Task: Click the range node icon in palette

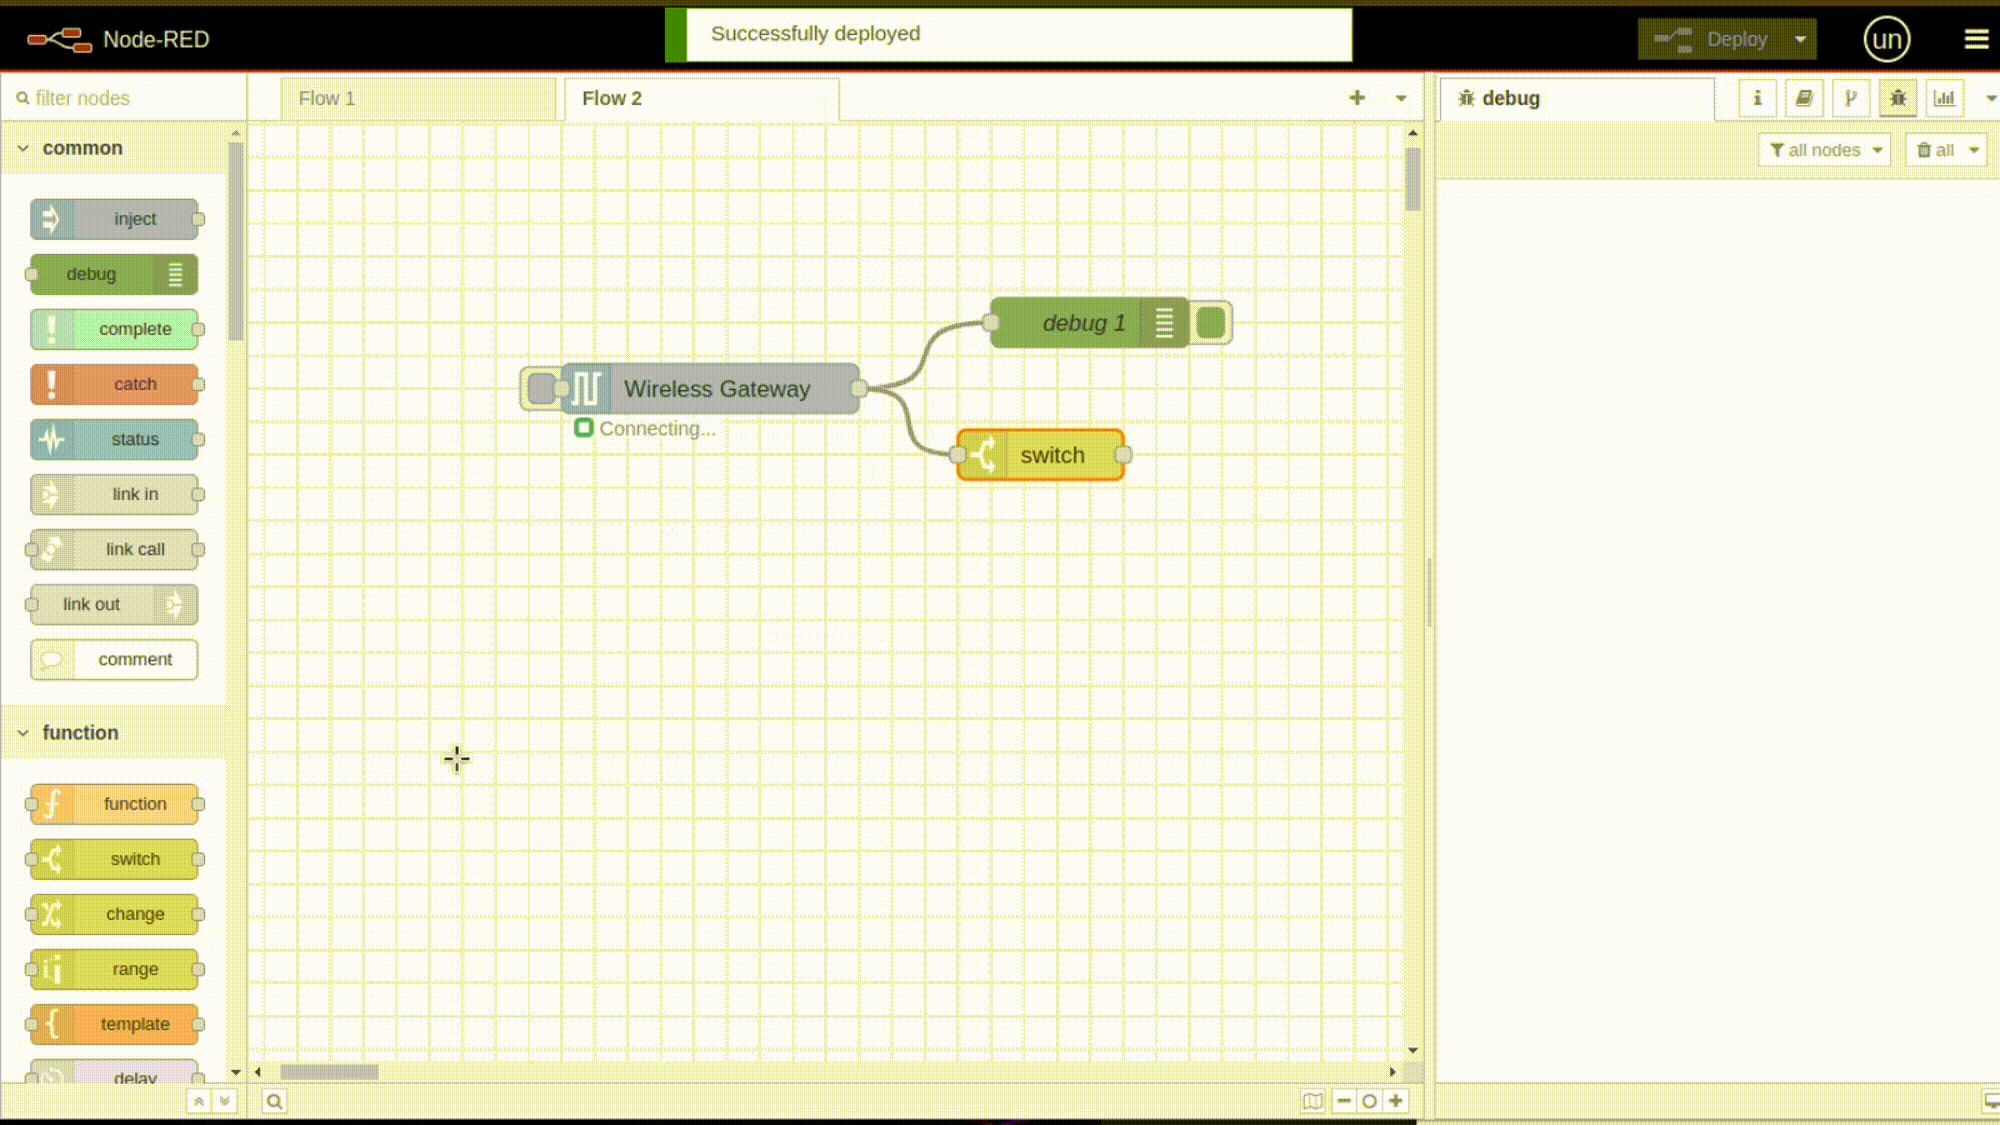Action: click(x=51, y=968)
